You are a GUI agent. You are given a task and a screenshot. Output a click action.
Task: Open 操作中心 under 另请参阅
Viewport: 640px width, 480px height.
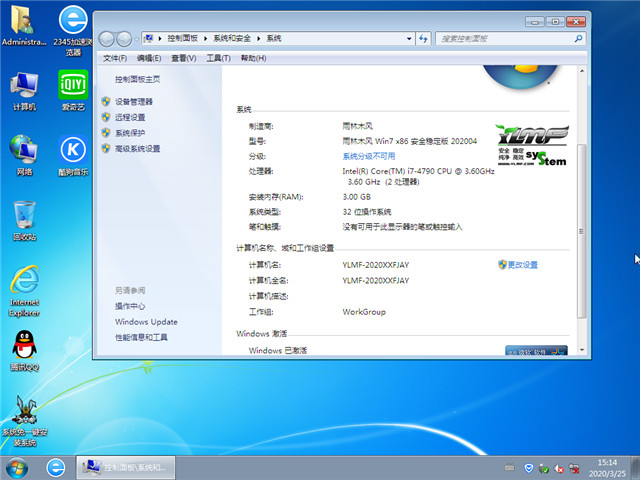click(130, 306)
